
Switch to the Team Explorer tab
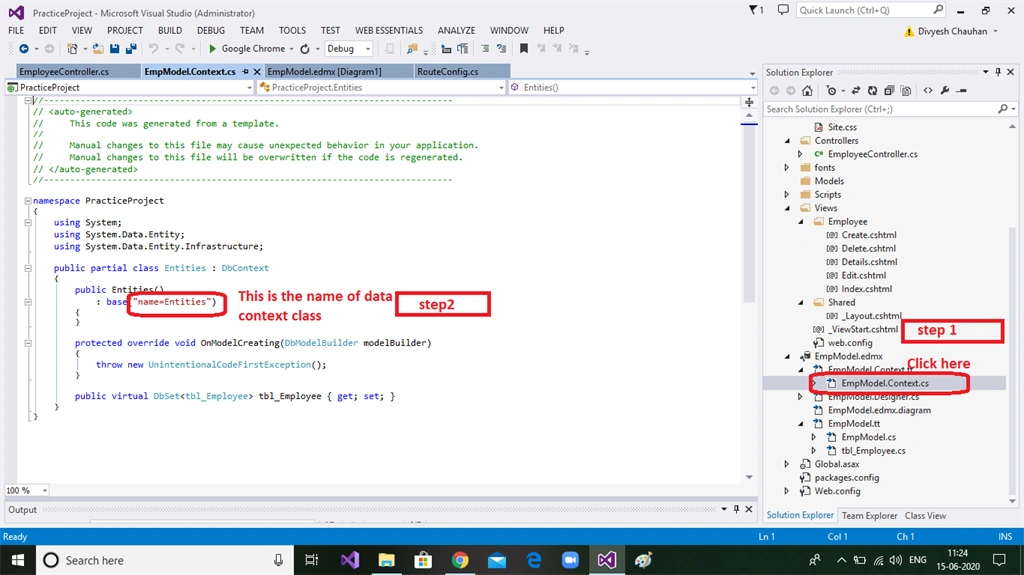pos(869,516)
